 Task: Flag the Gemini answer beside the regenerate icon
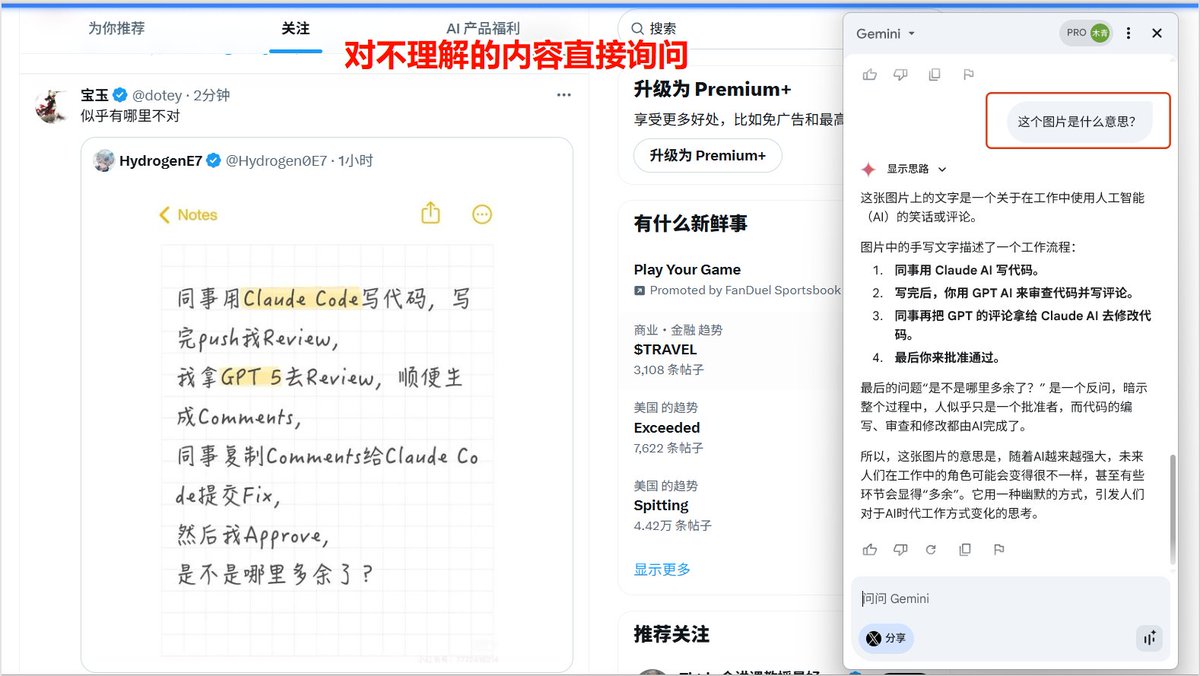[998, 549]
